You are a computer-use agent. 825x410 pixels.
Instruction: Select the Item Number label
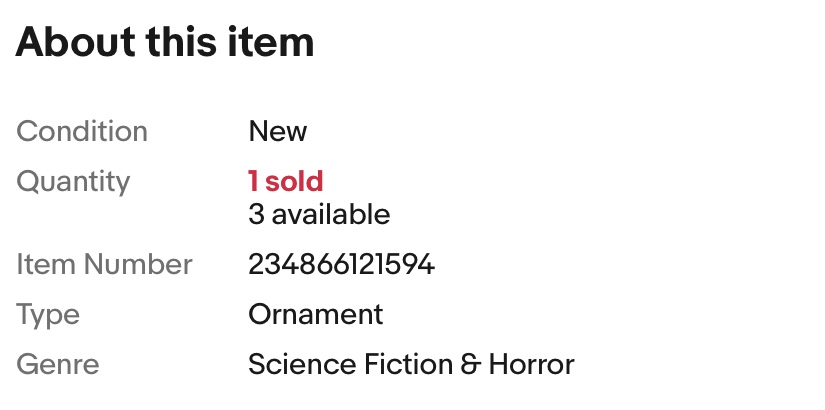(105, 265)
